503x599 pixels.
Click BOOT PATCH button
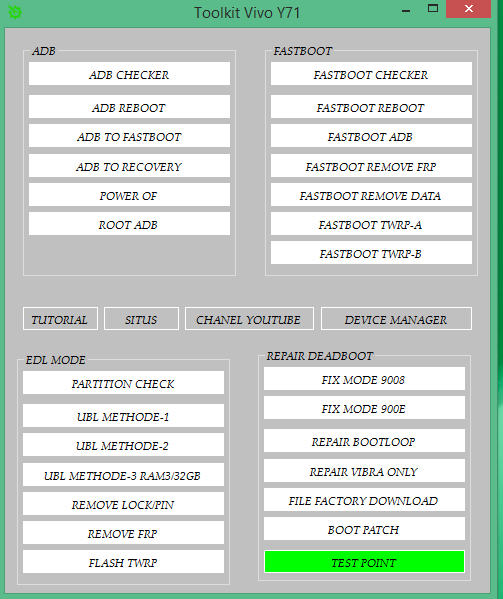tap(364, 529)
